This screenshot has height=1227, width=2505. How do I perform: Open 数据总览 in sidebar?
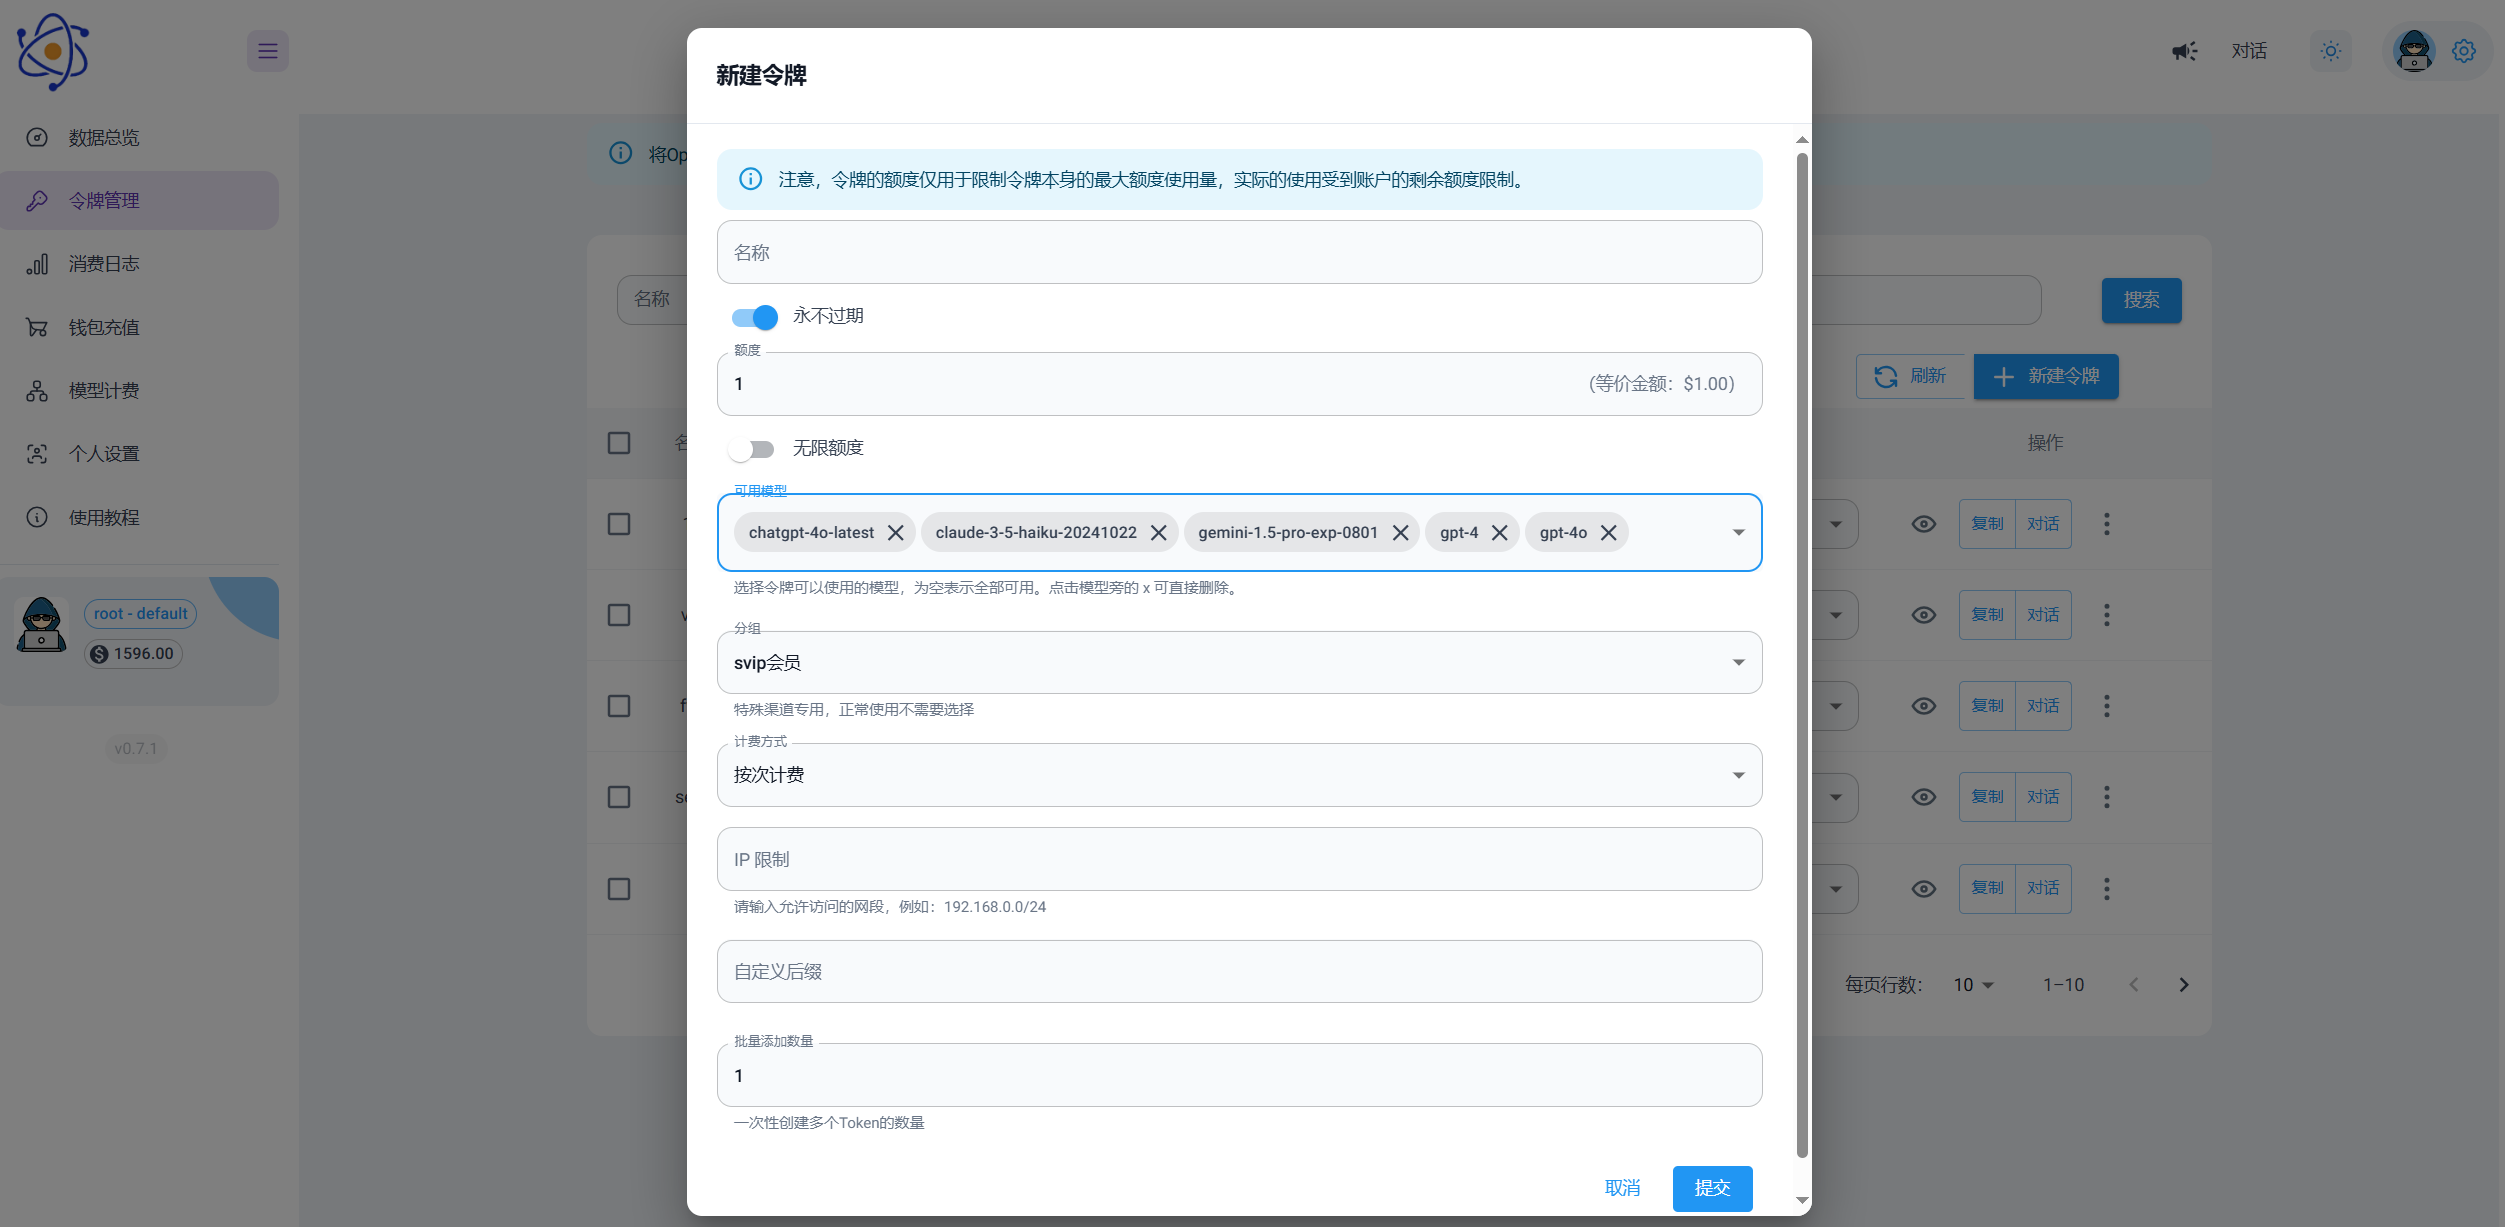click(140, 137)
